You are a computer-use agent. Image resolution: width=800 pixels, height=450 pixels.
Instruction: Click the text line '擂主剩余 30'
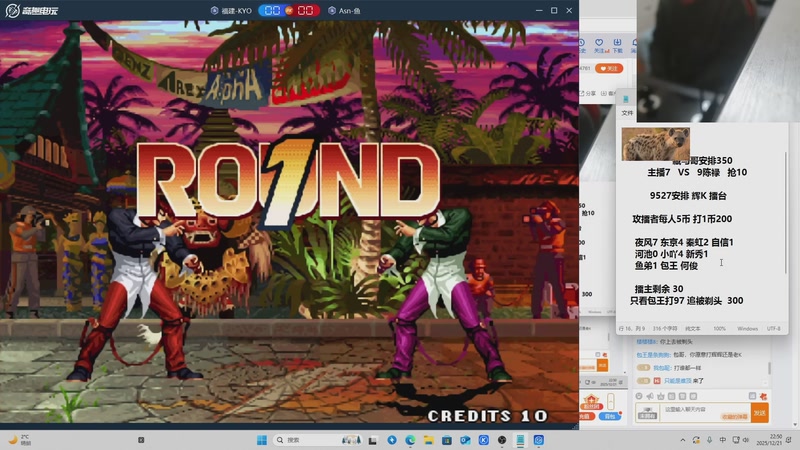[659, 289]
